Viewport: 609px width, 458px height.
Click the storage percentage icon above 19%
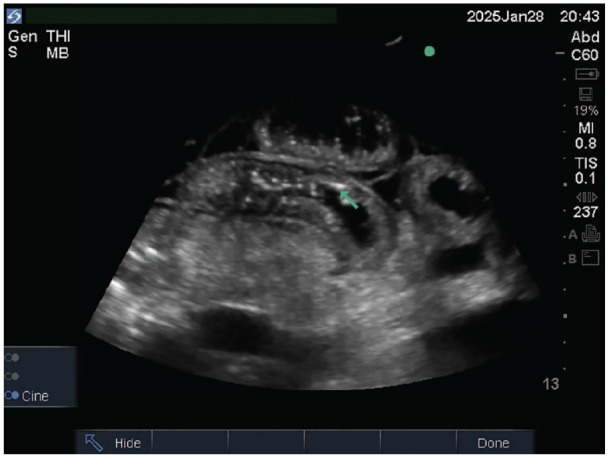click(585, 94)
